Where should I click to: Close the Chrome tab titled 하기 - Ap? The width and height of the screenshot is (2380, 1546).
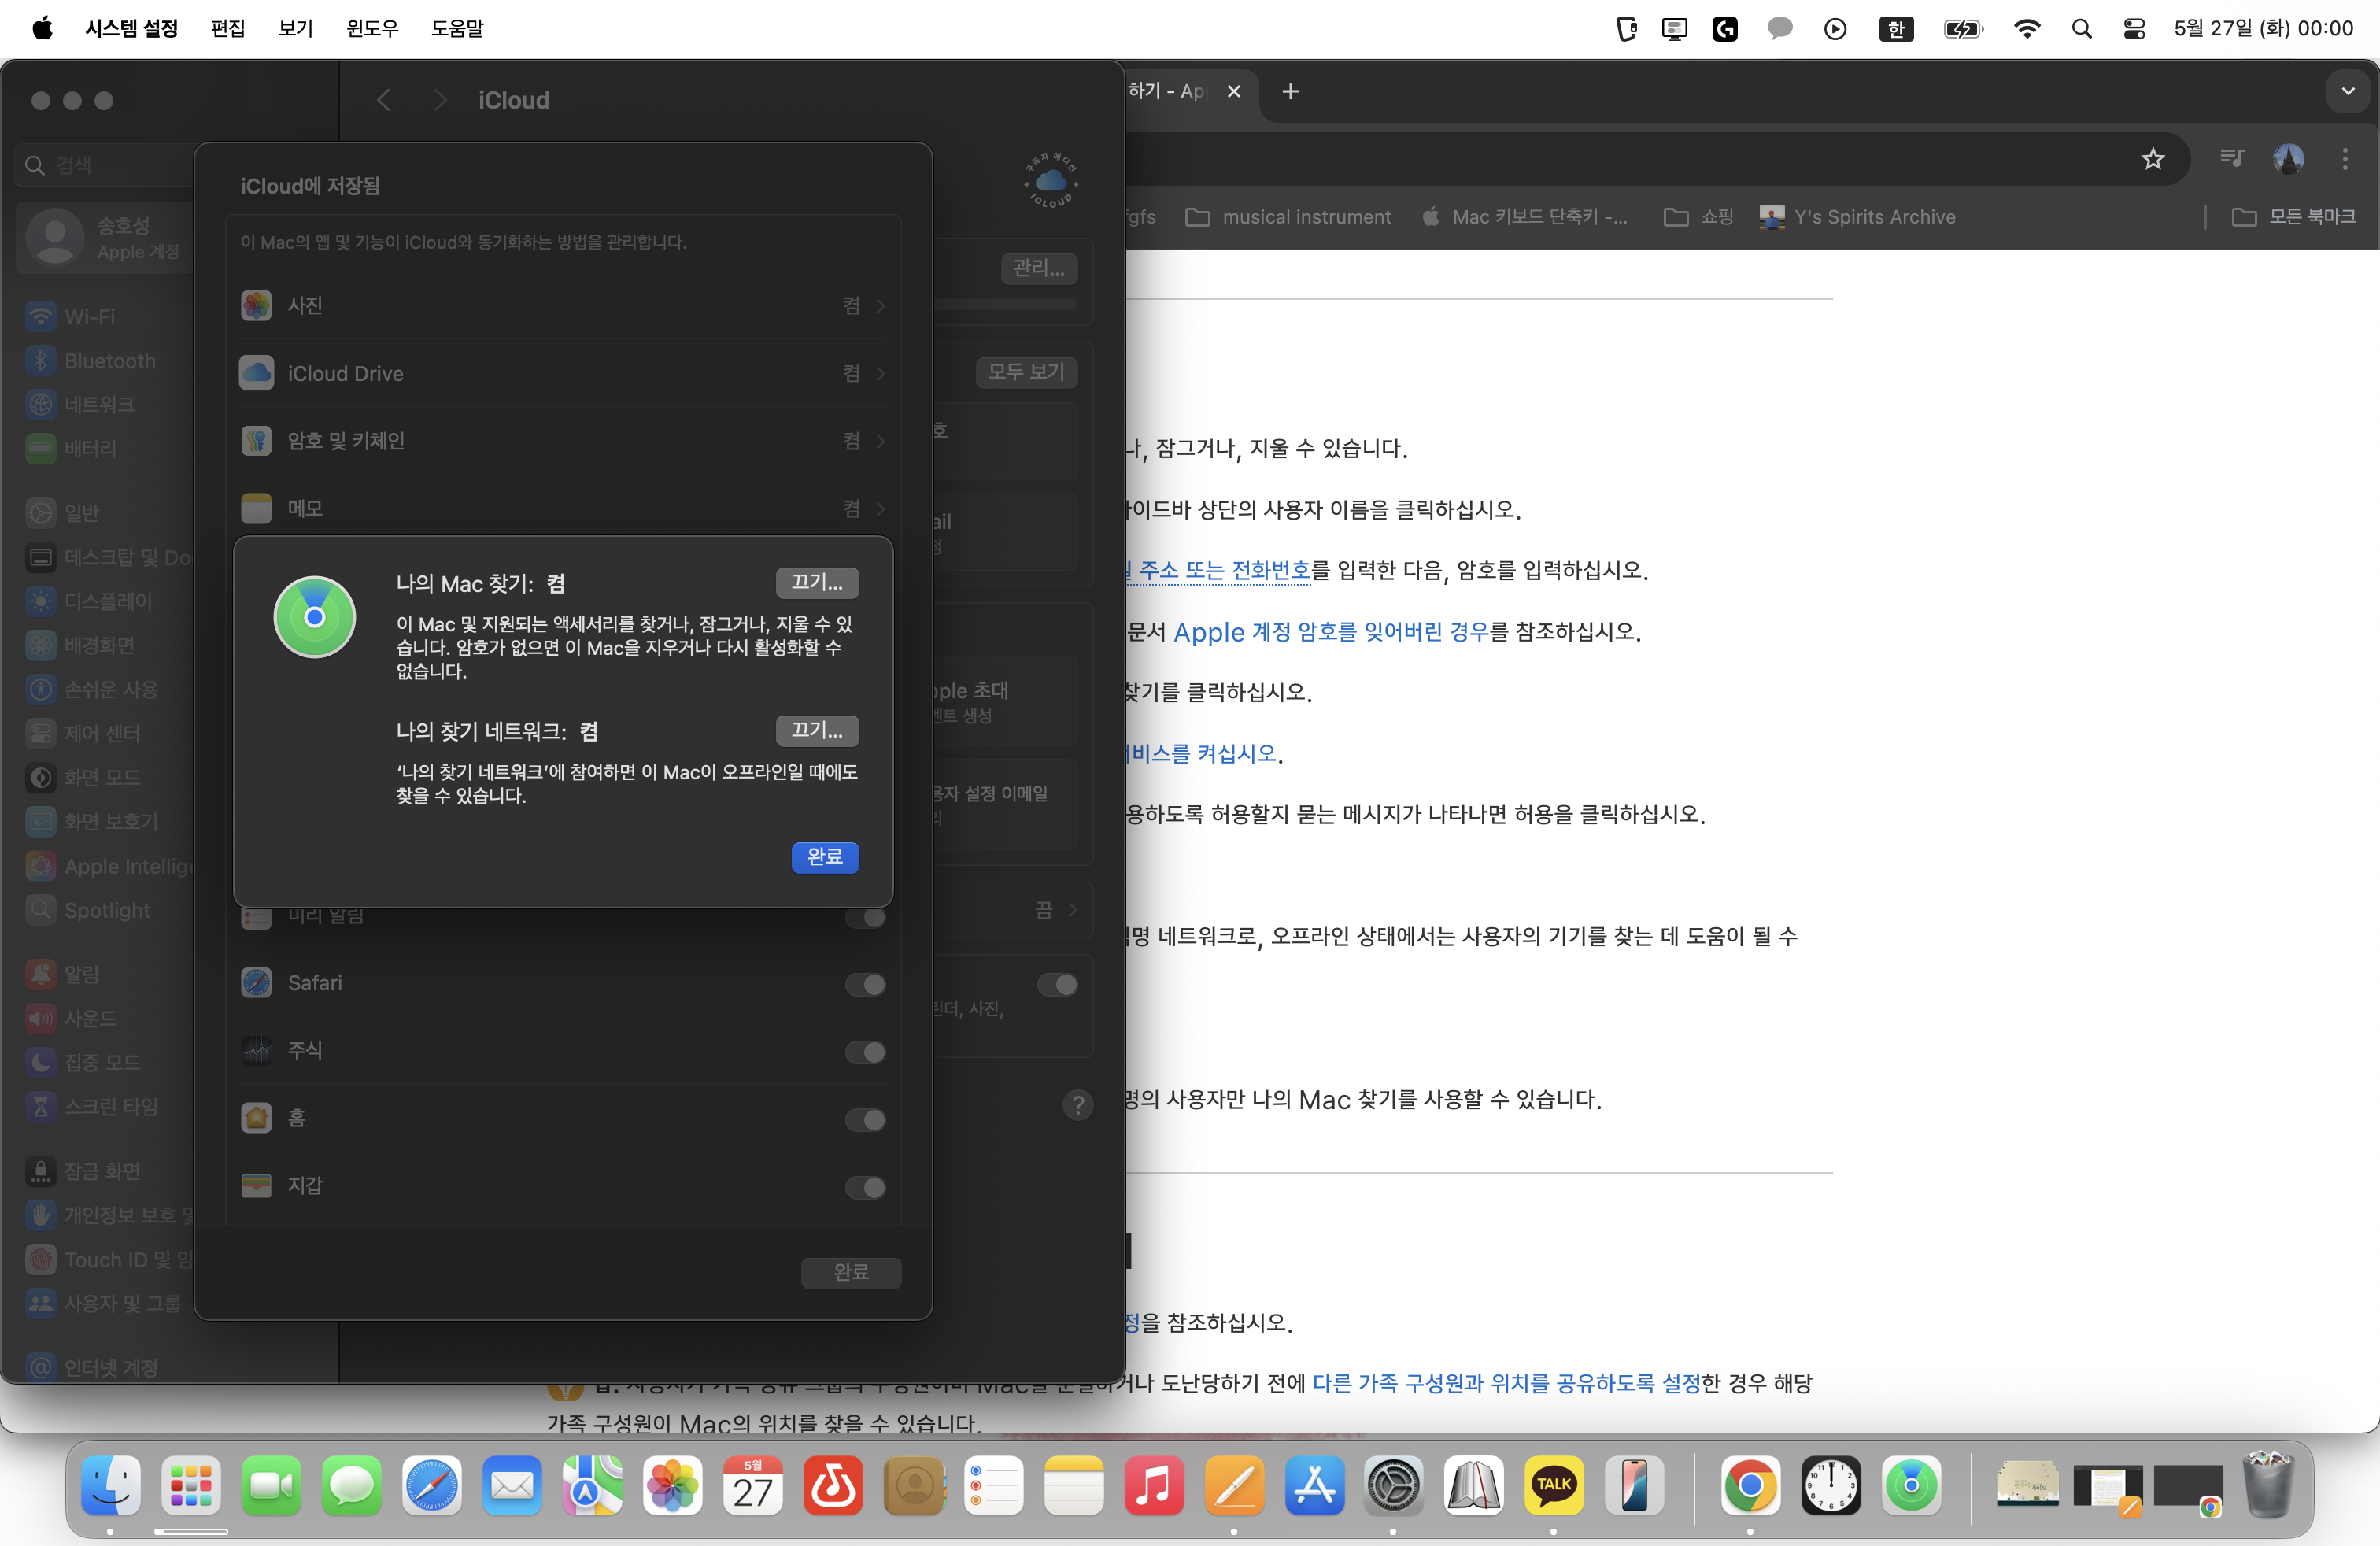[1234, 91]
